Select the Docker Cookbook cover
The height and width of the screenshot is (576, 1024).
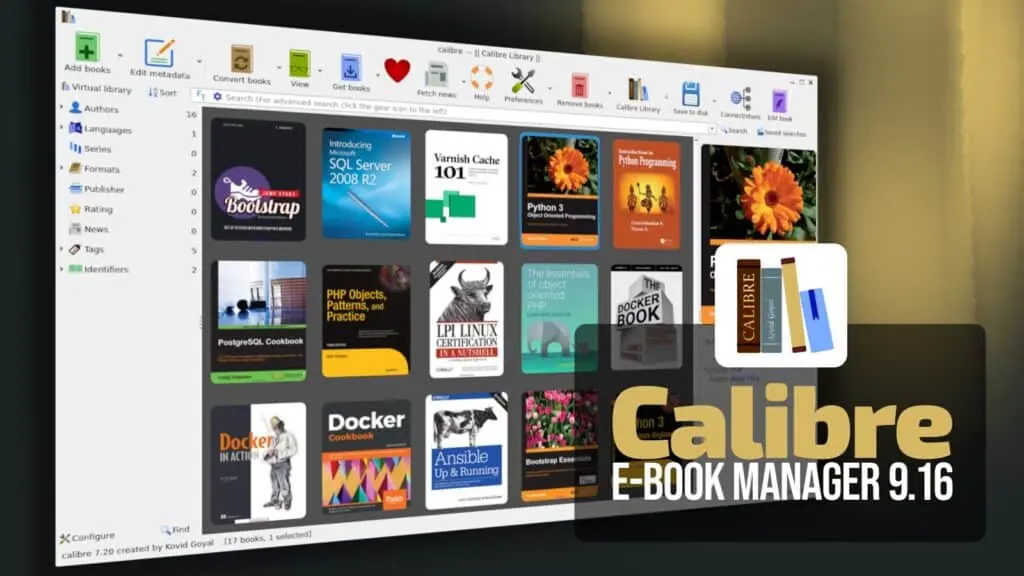366,456
